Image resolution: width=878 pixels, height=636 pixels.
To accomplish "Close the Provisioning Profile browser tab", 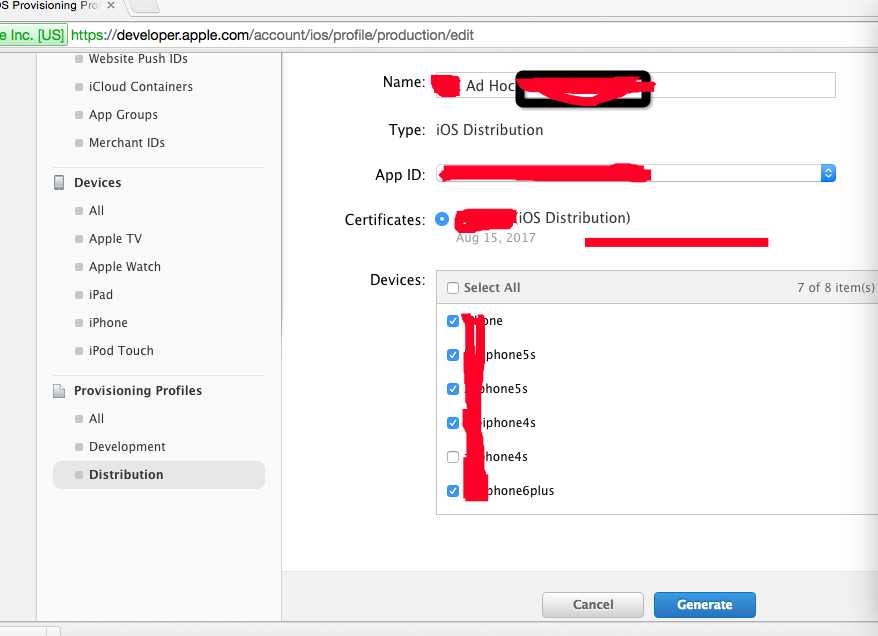I will (111, 5).
